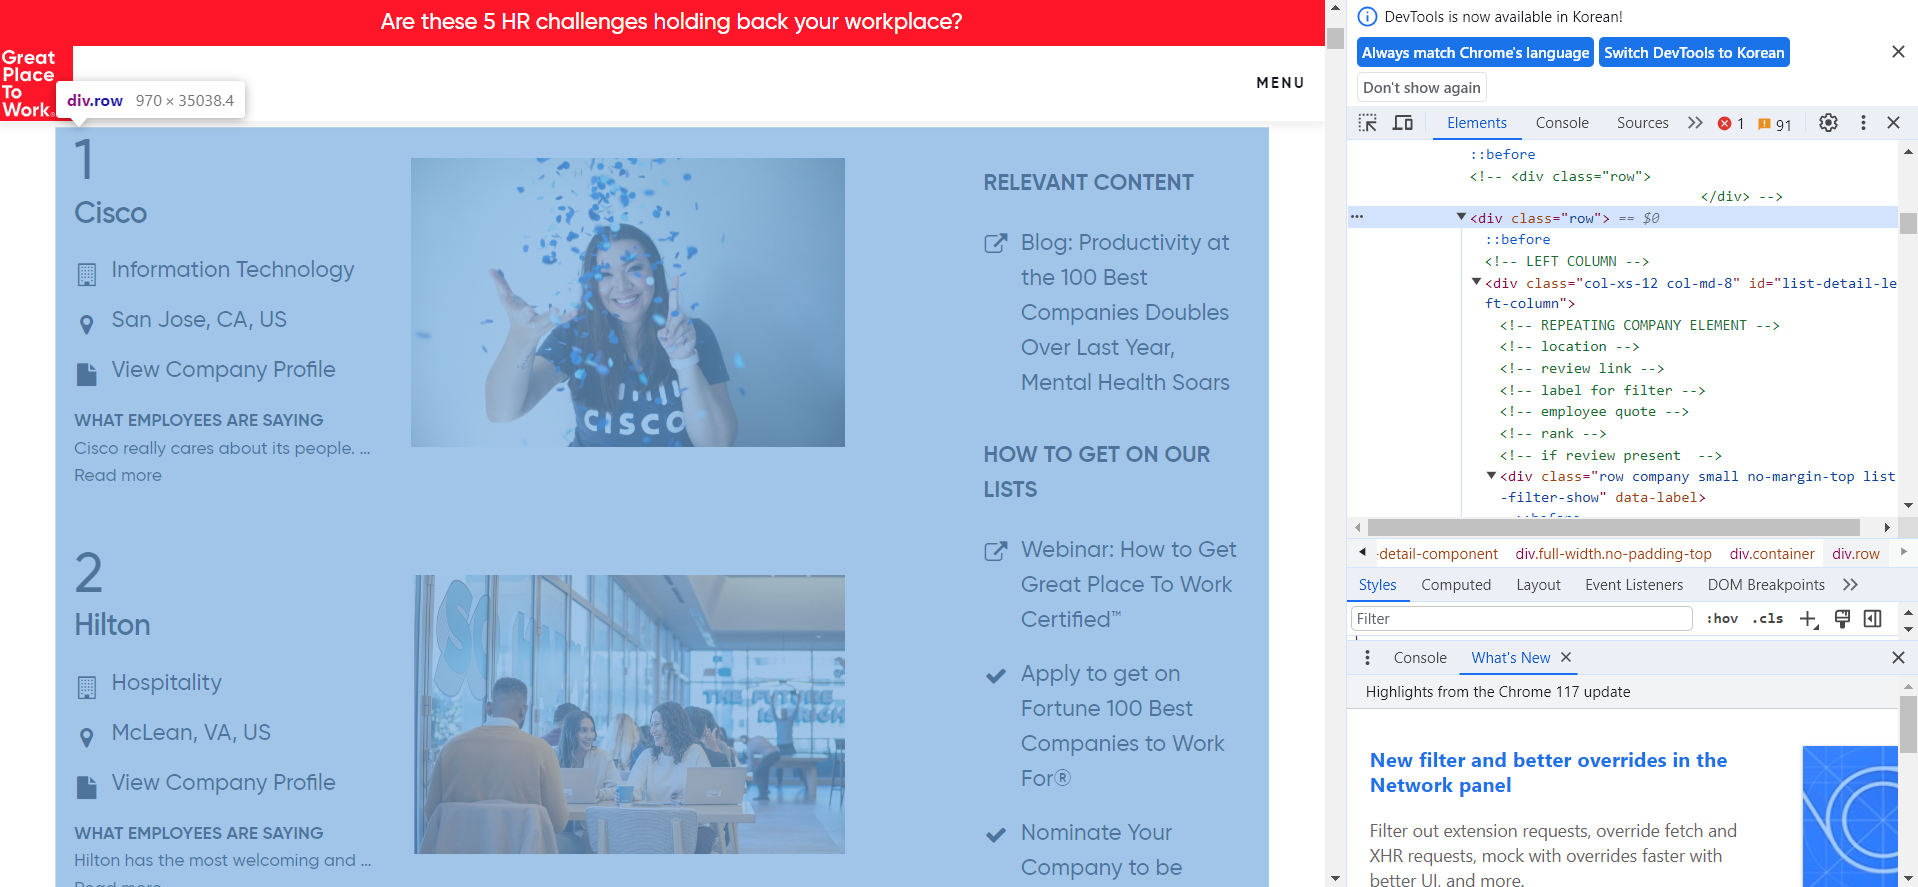Click the What's New thumbnail image

pyautogui.click(x=1850, y=815)
